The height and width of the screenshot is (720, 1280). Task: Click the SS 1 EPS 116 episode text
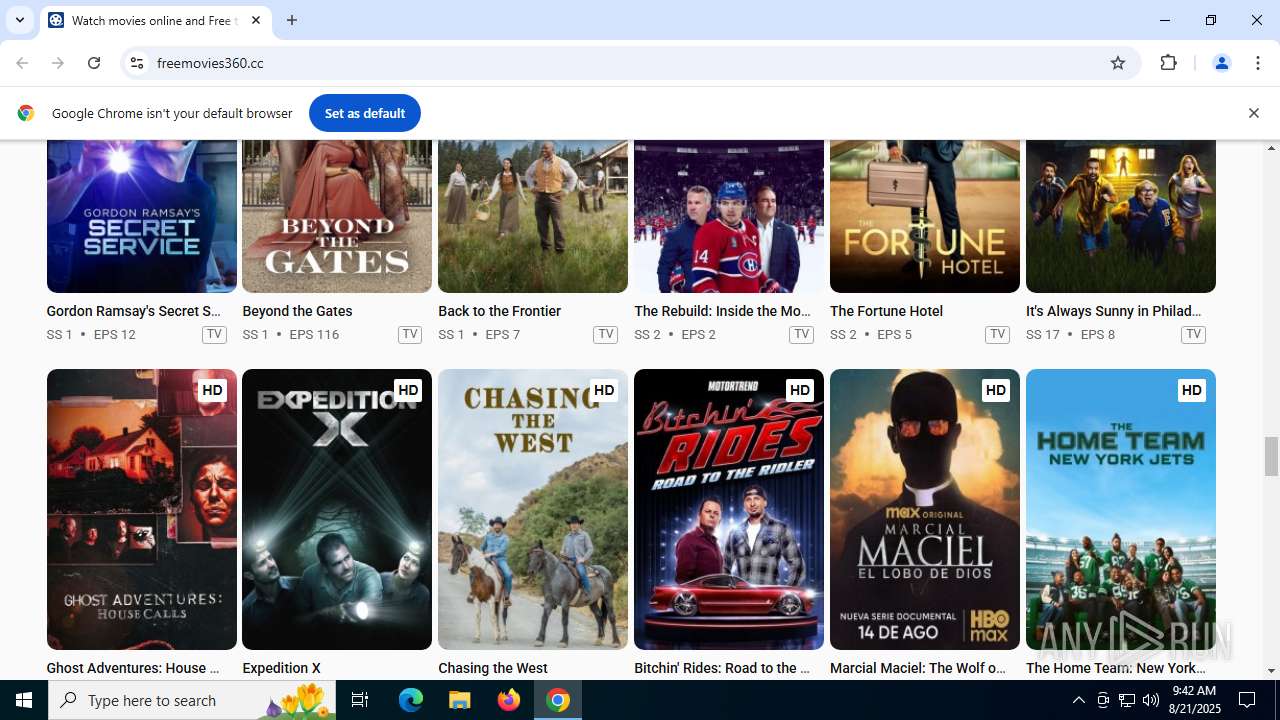coord(291,334)
